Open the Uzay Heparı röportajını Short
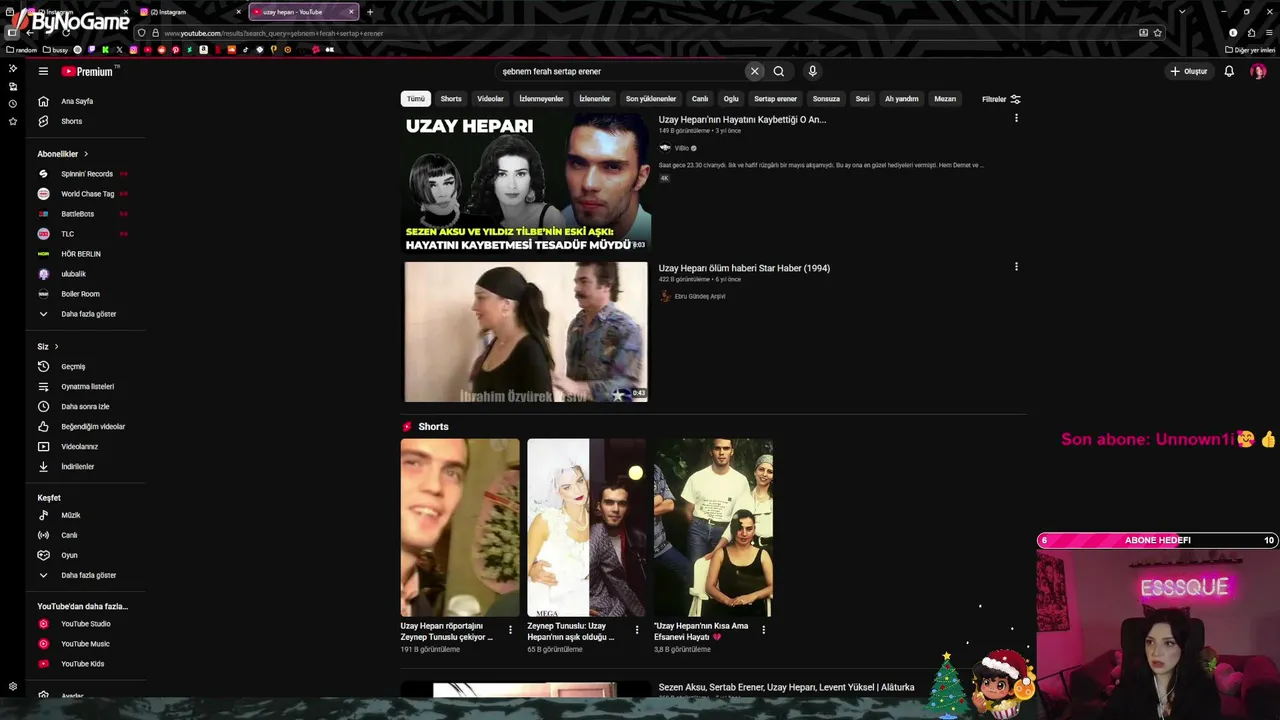Image resolution: width=1280 pixels, height=720 pixels. click(x=460, y=527)
